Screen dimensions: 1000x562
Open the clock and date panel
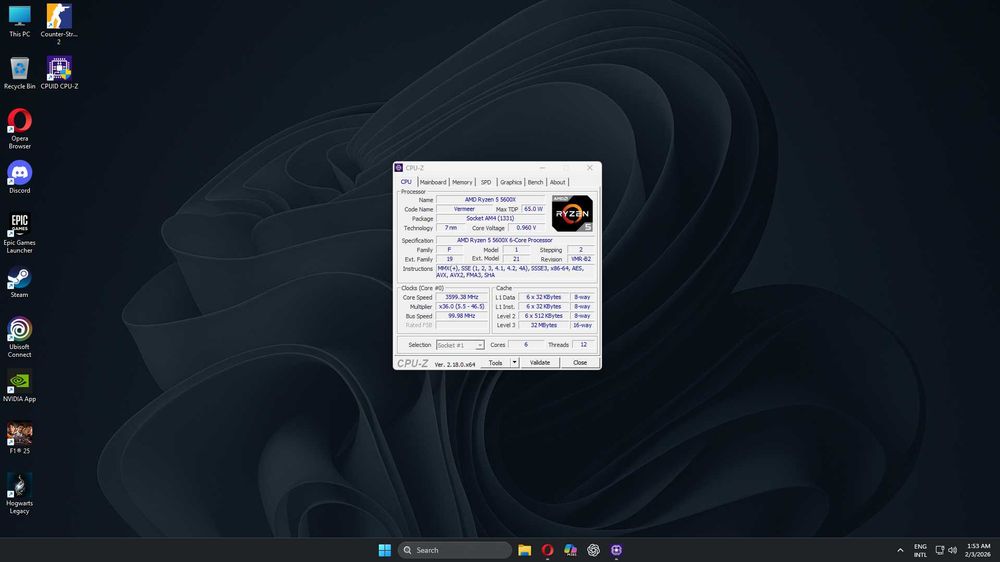point(978,551)
